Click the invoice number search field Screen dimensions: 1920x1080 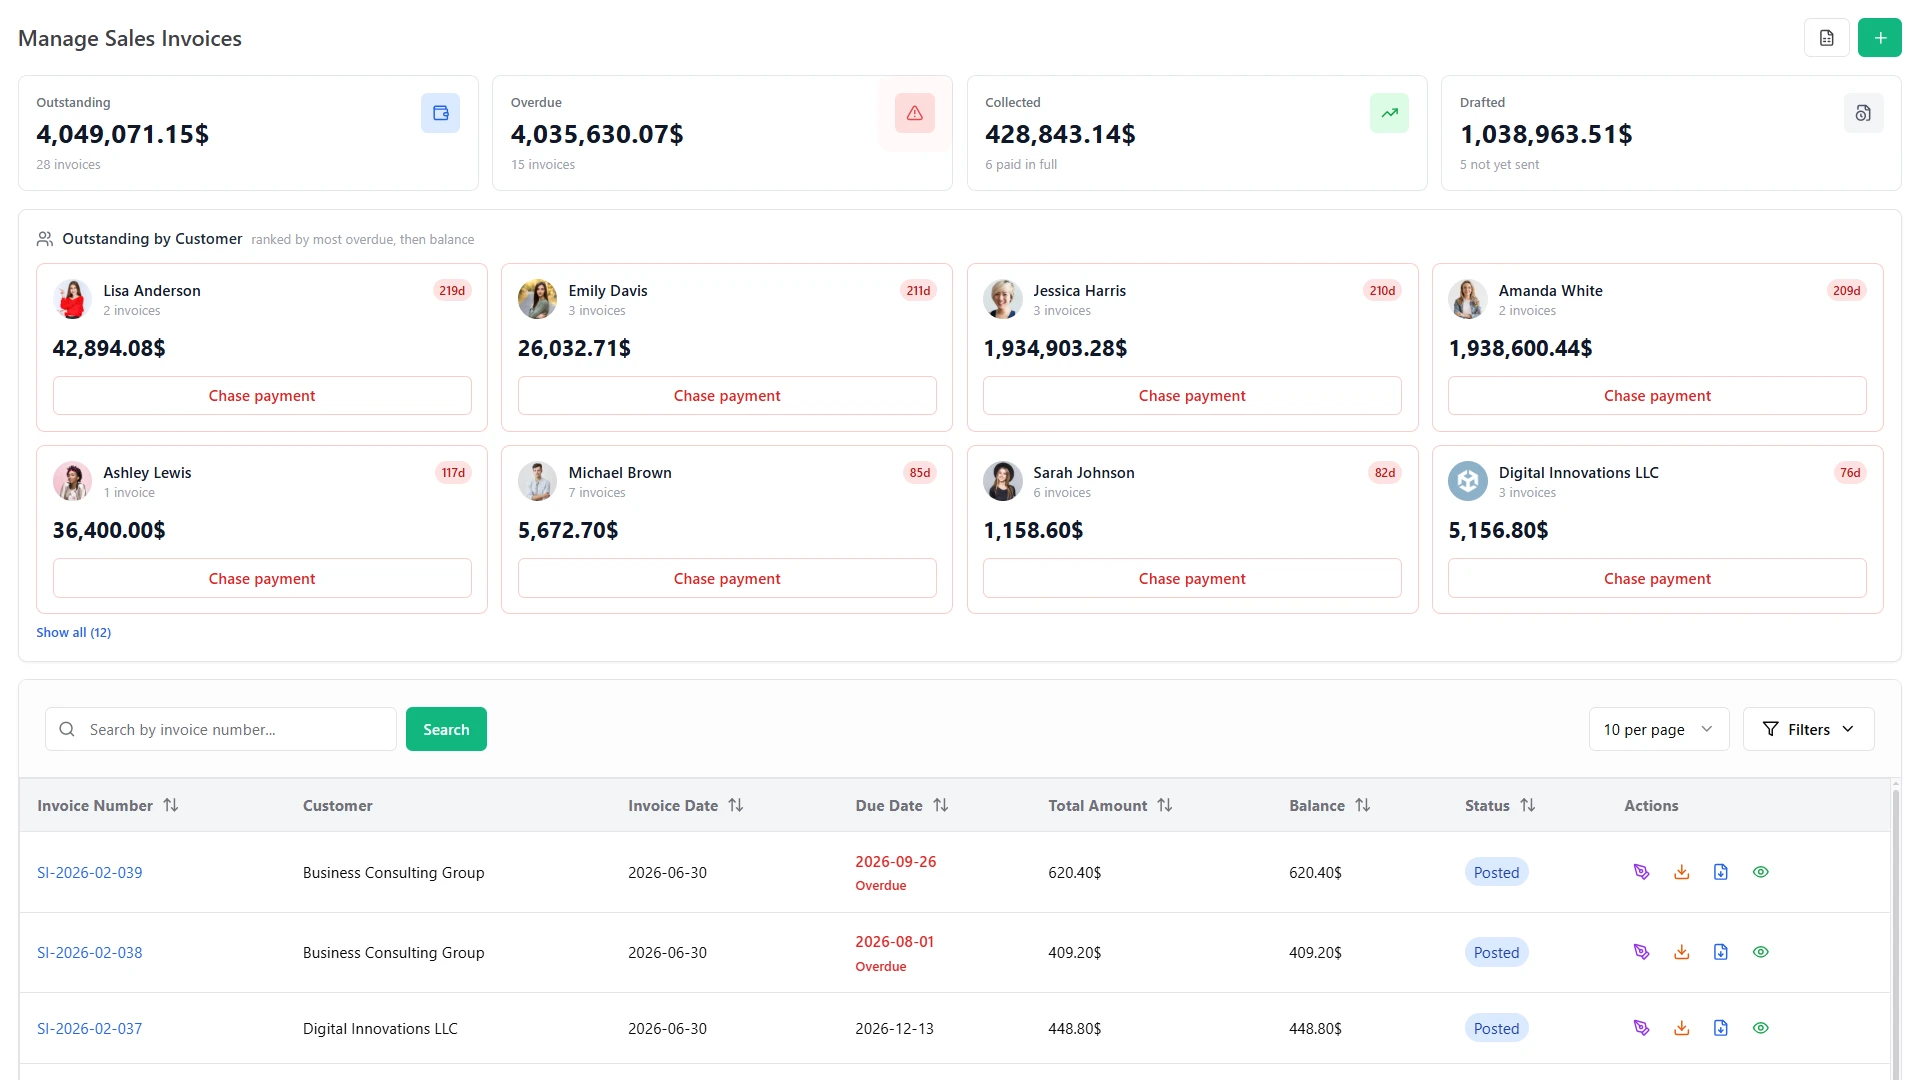pos(221,729)
